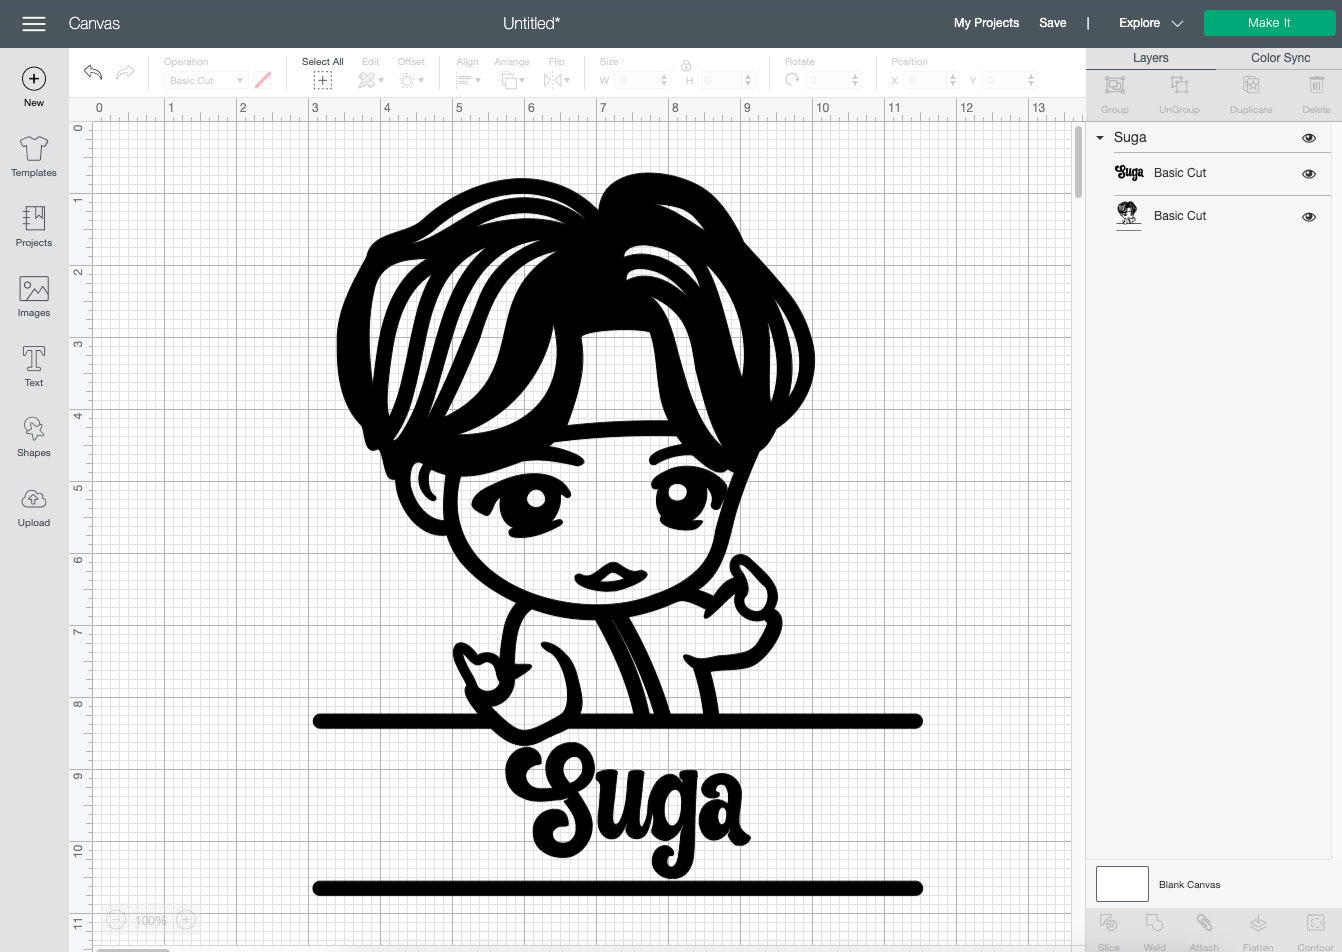
Task: Open the Arrange dropdown
Action: [512, 80]
